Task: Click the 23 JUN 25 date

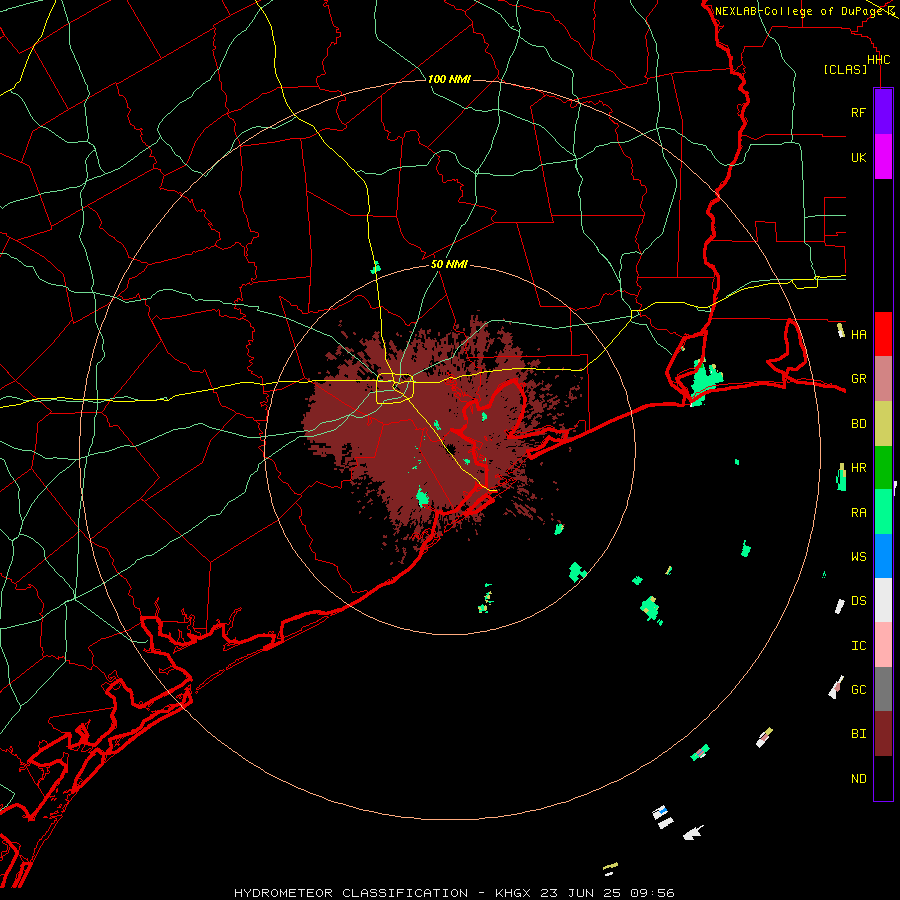Action: (x=581, y=893)
